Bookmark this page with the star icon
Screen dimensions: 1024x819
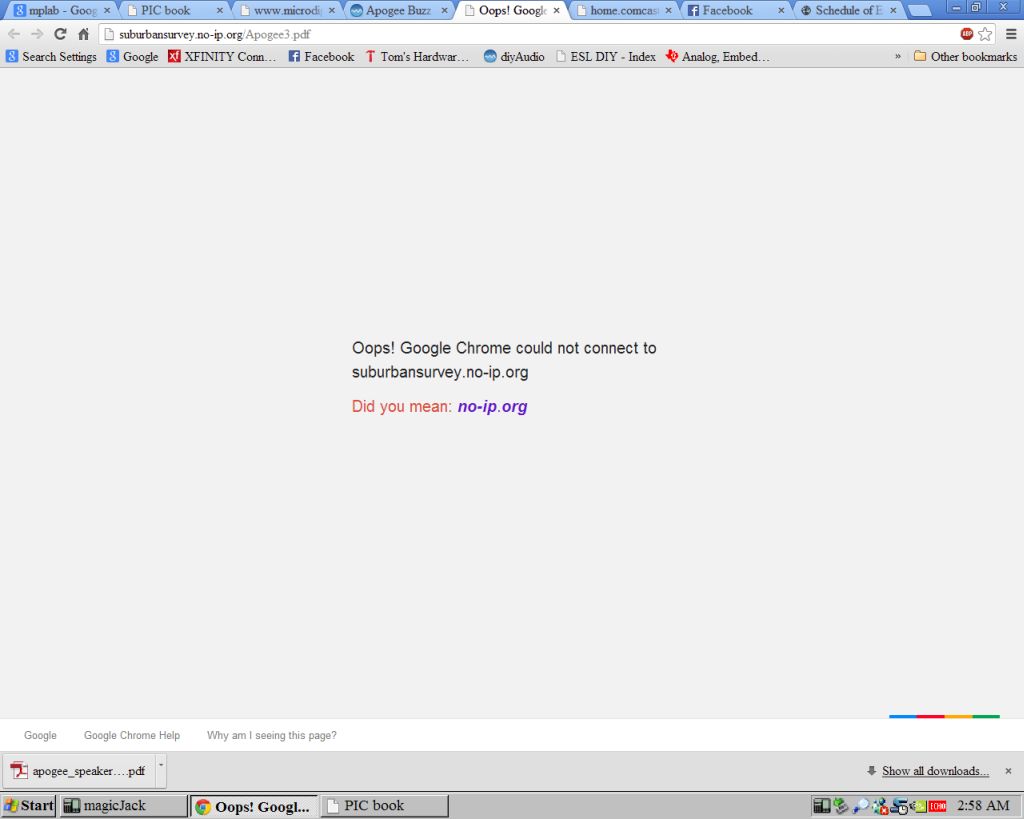click(985, 34)
